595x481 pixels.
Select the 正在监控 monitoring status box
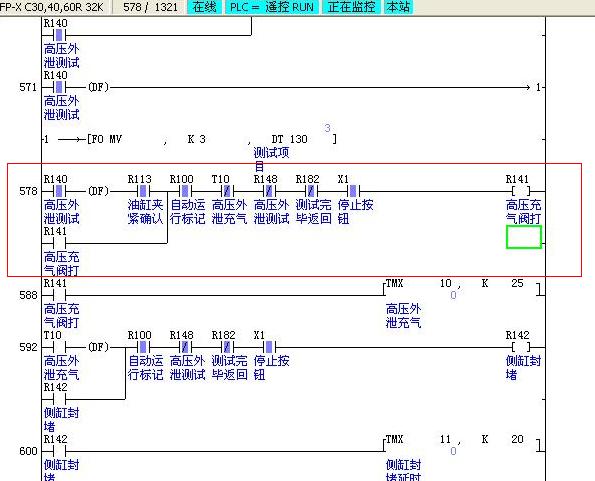[x=351, y=7]
